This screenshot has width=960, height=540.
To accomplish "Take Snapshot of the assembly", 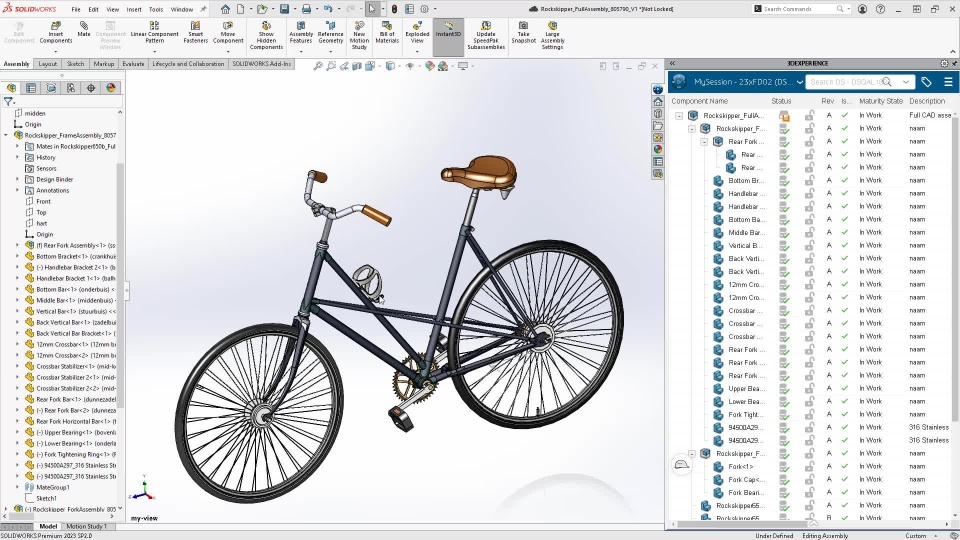I will [523, 33].
